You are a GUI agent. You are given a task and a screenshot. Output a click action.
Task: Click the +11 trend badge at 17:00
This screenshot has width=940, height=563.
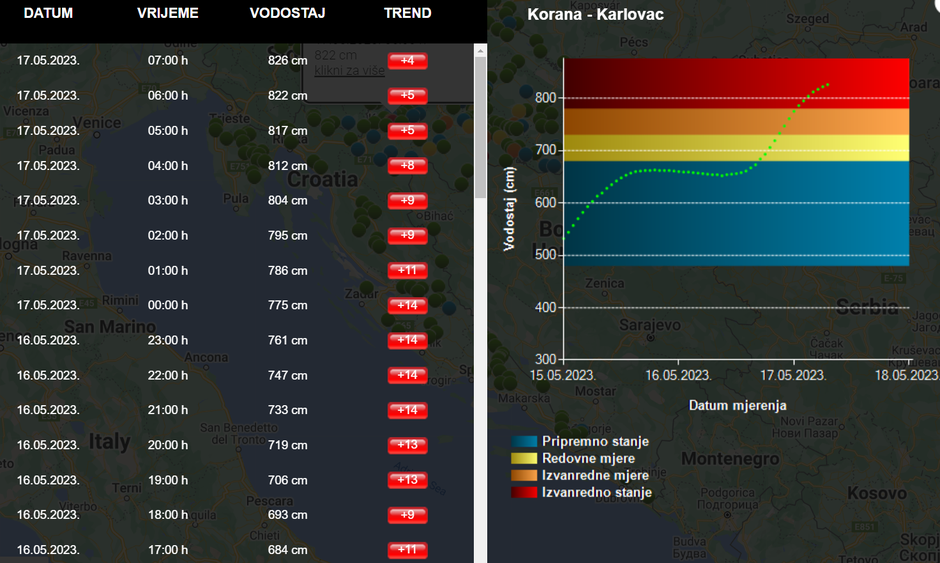(x=407, y=550)
